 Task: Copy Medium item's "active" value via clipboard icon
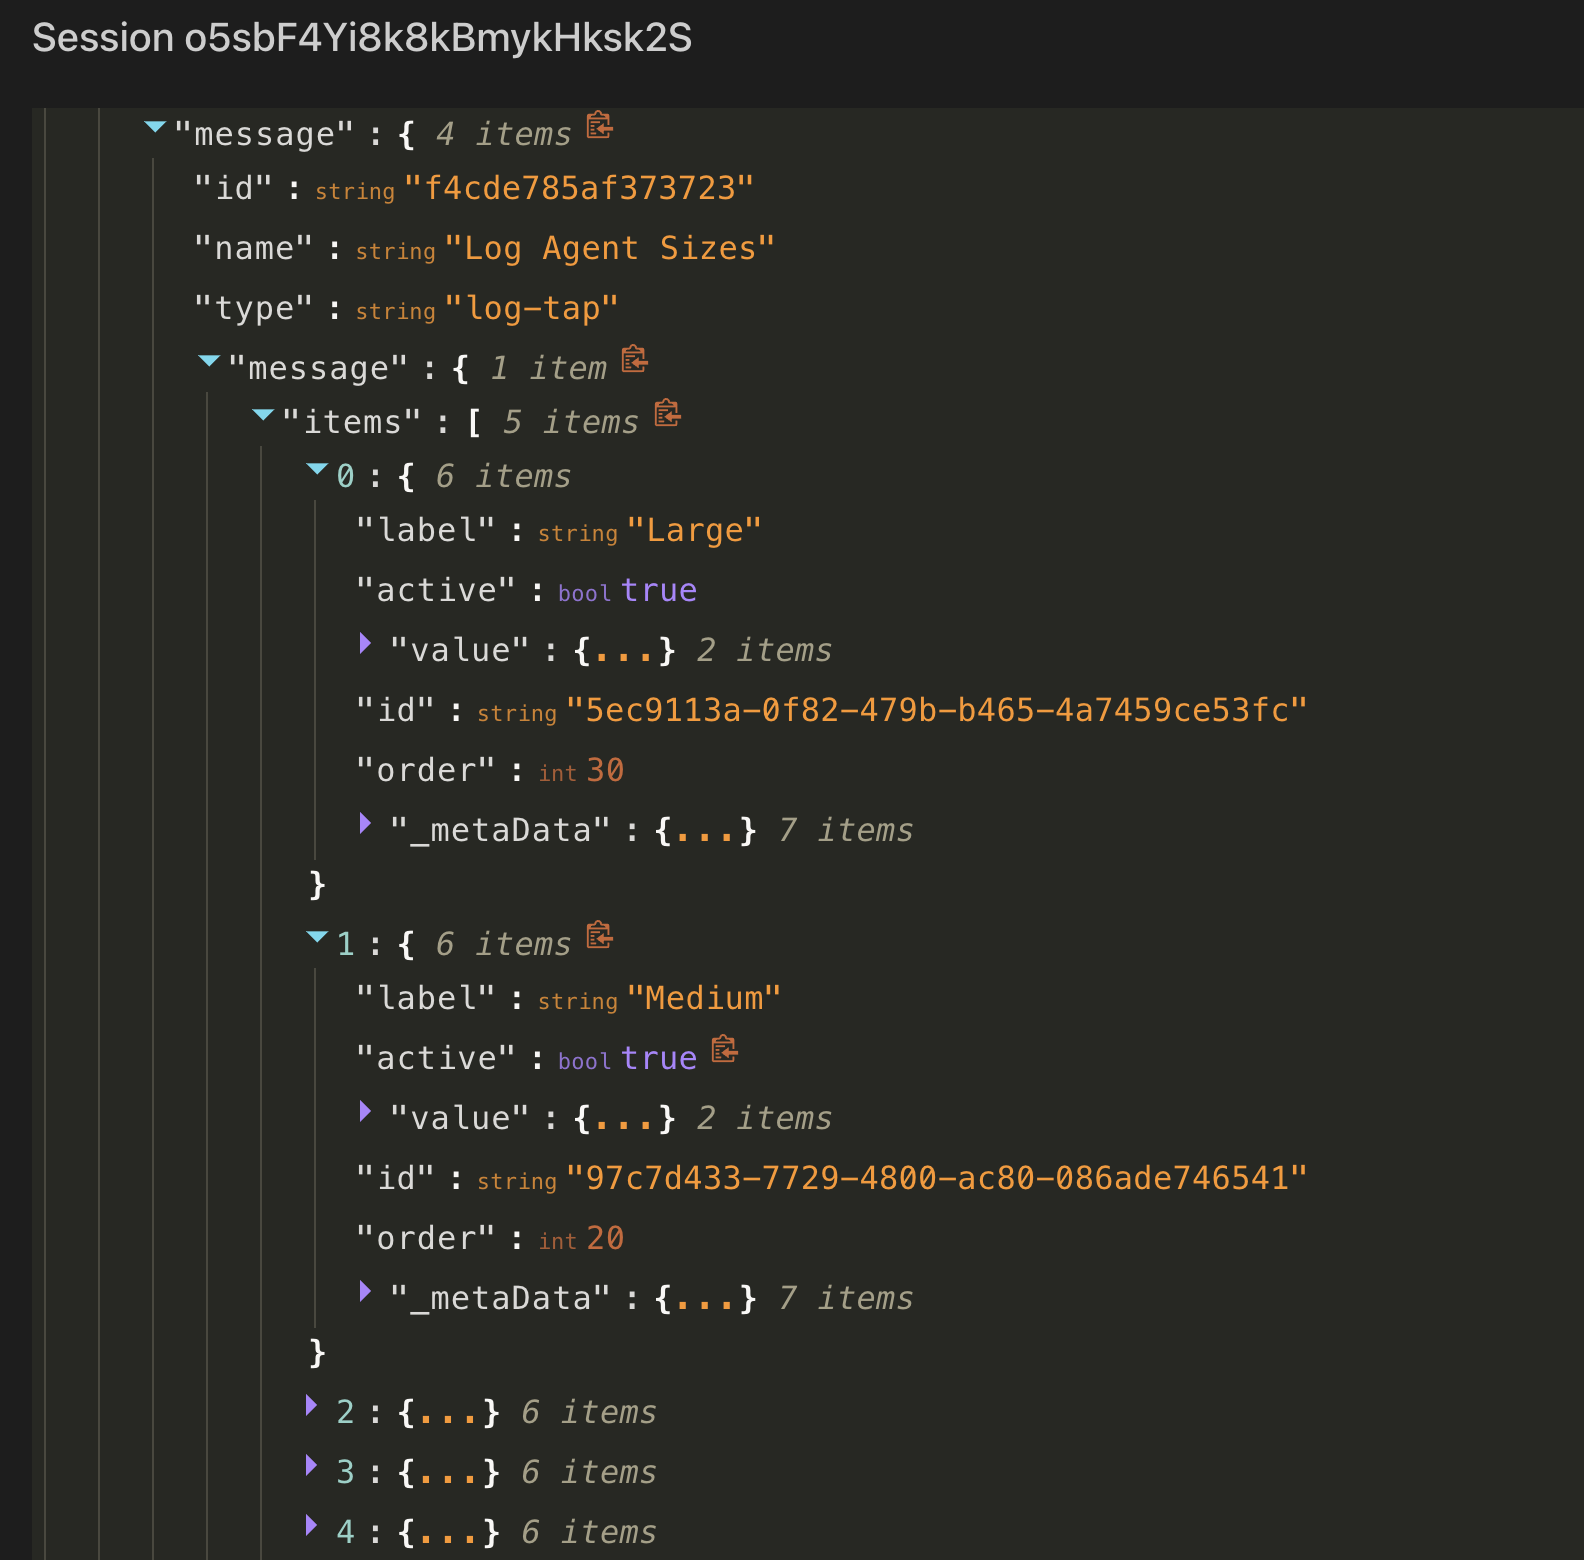click(724, 1050)
